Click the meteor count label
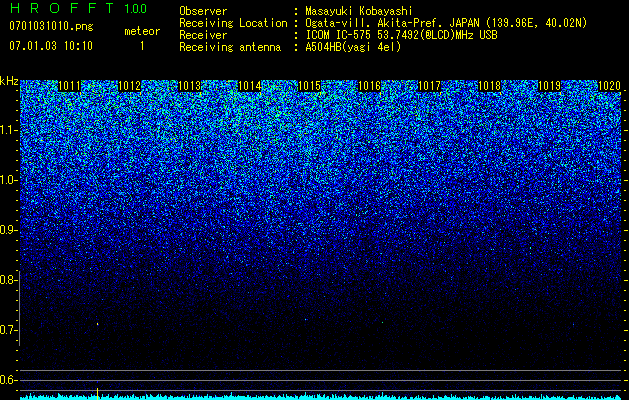629x400 pixels. [x=142, y=31]
